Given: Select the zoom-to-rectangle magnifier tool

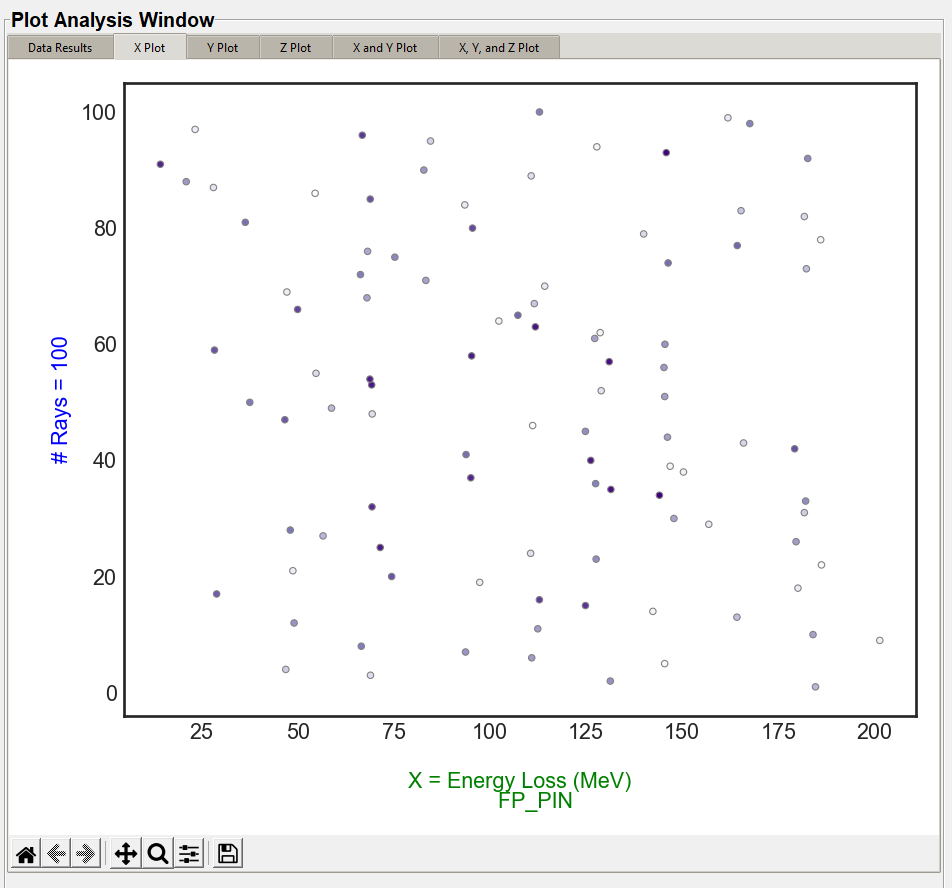Looking at the screenshot, I should tap(157, 854).
